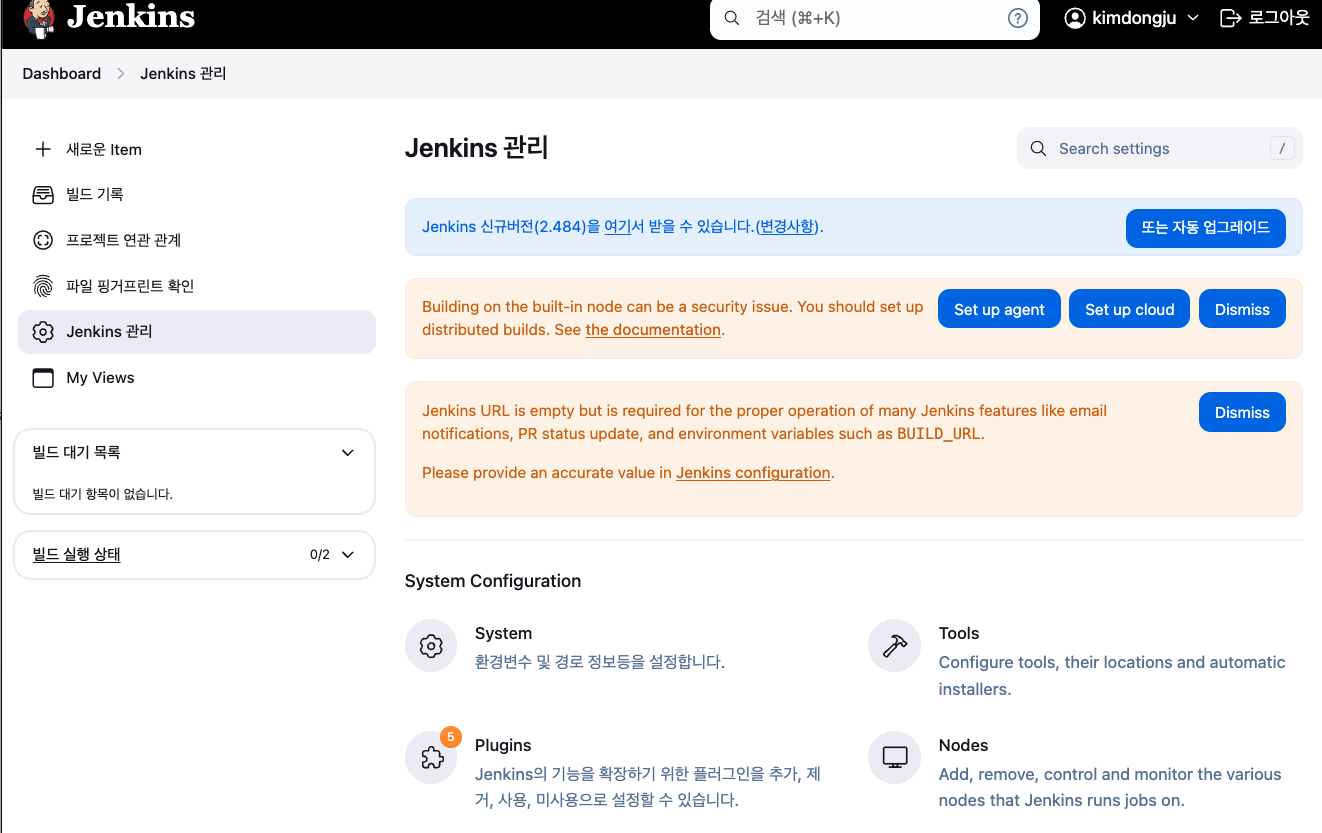The width and height of the screenshot is (1322, 833).
Task: Click the gear icon beside Jenkins 관리
Action: coord(43,332)
